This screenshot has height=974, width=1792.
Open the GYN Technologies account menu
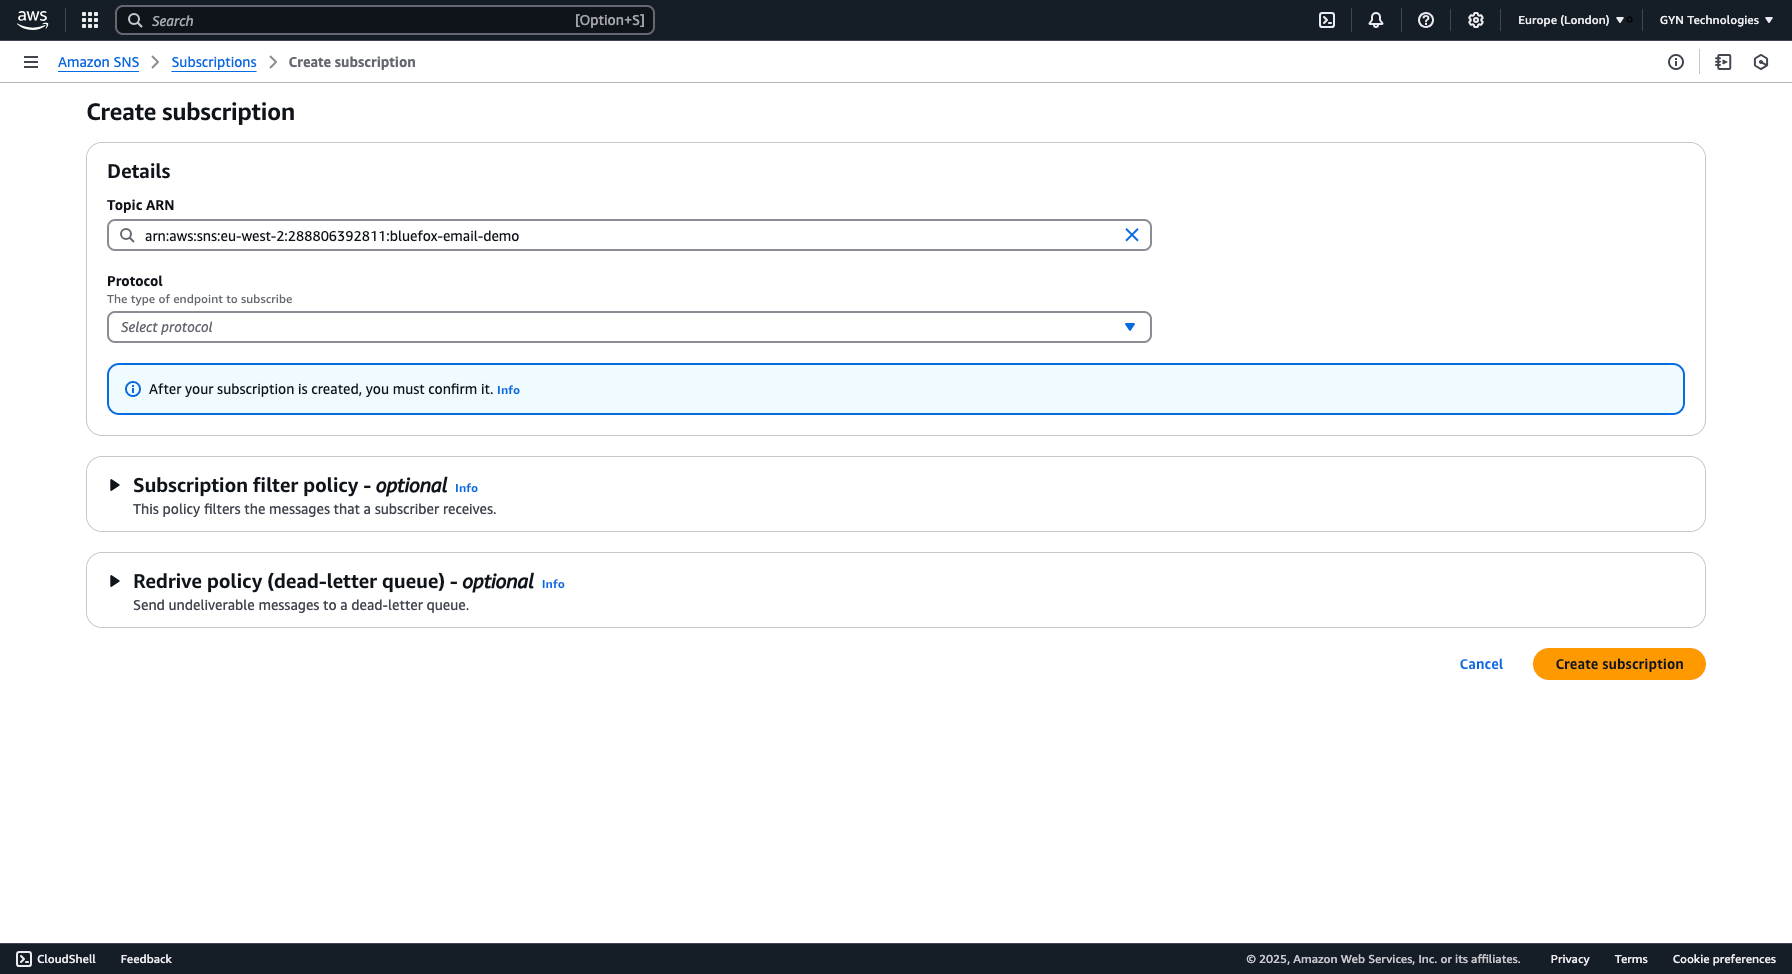tap(1715, 20)
